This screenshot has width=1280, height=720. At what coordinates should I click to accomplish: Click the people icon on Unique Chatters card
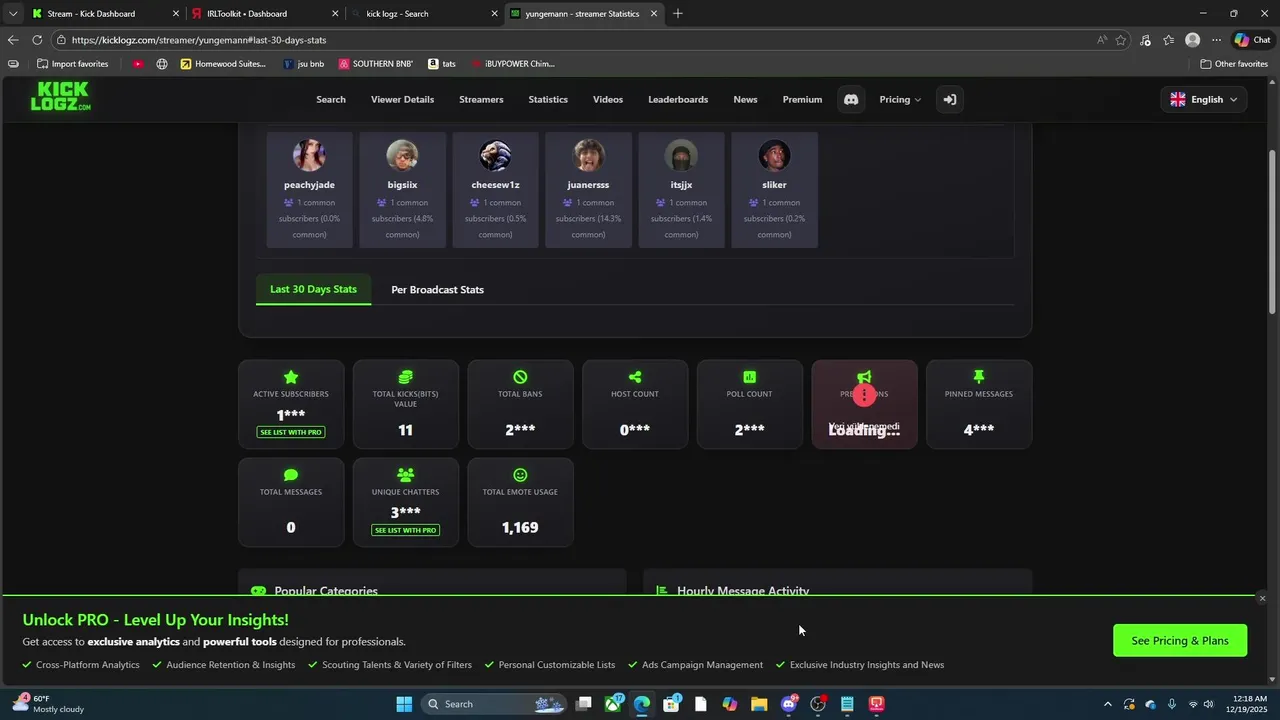[405, 475]
